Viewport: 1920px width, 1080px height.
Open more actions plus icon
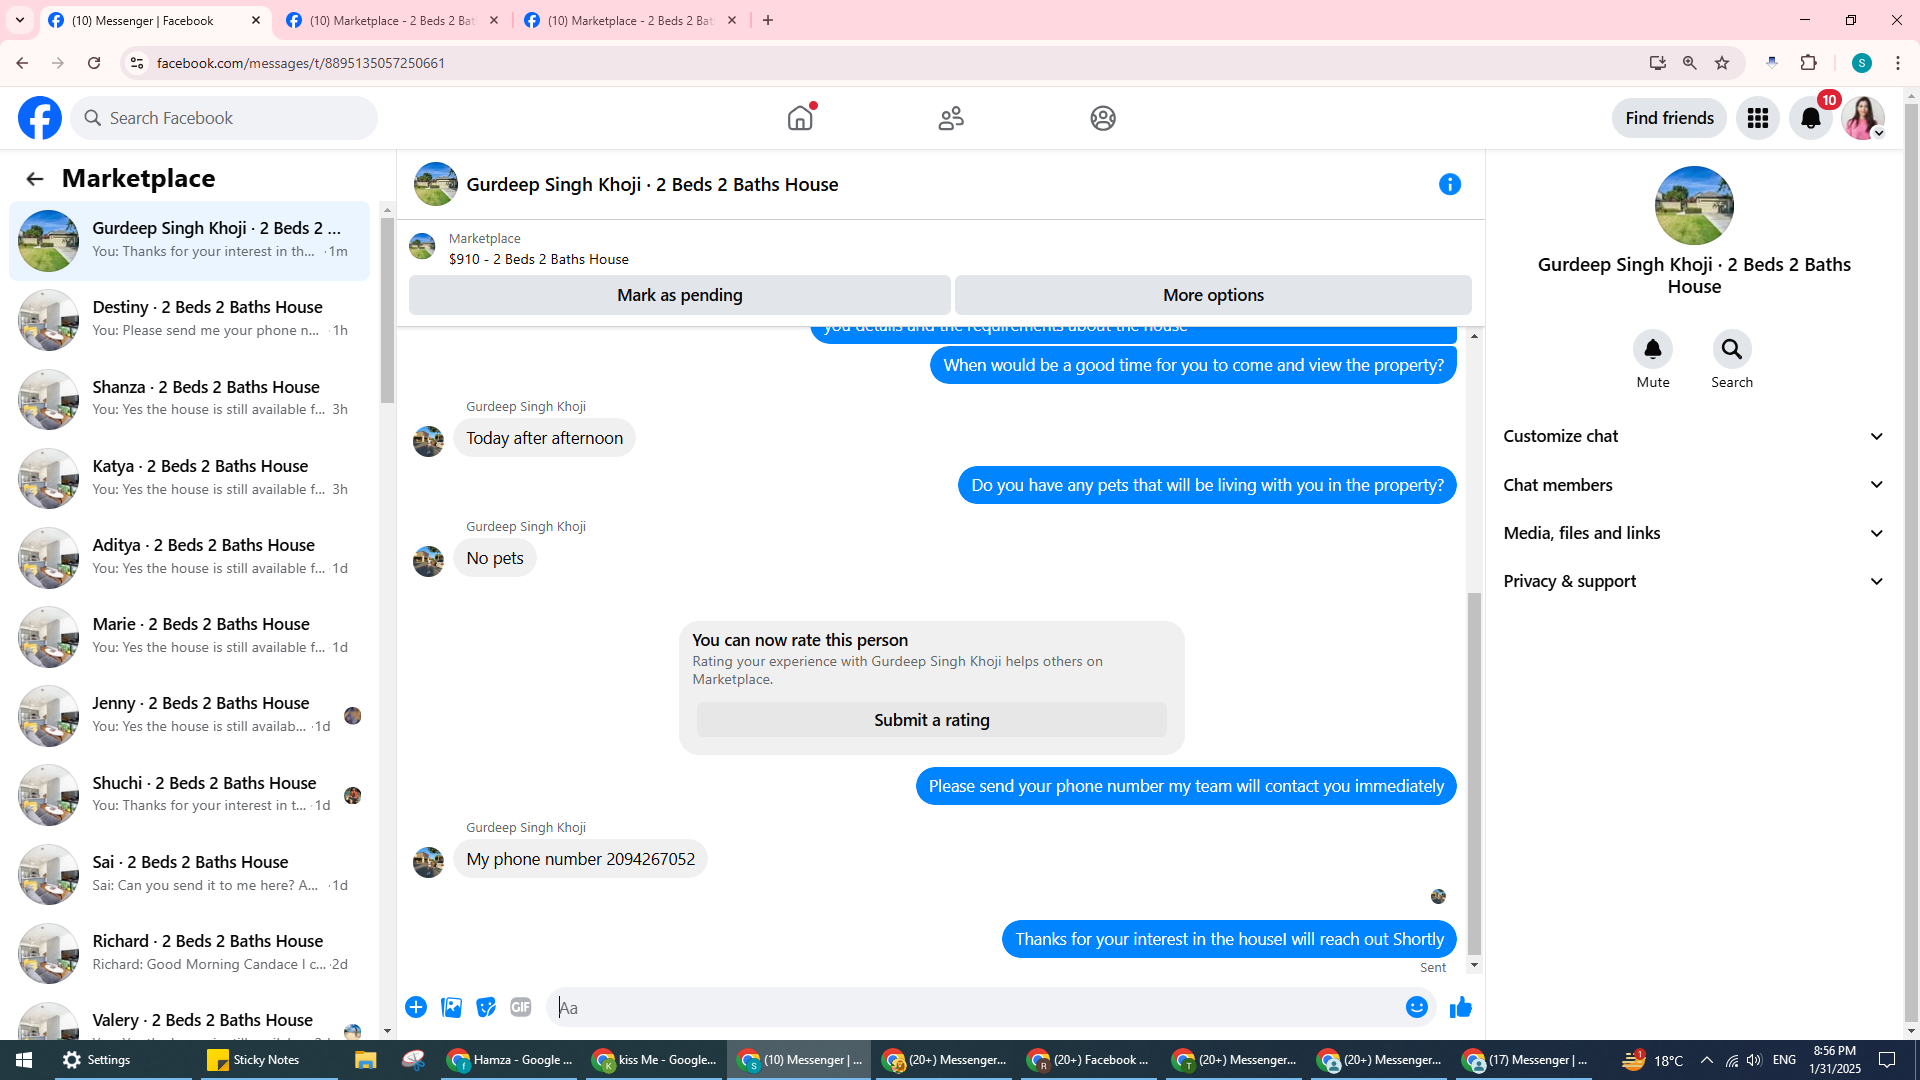416,1007
